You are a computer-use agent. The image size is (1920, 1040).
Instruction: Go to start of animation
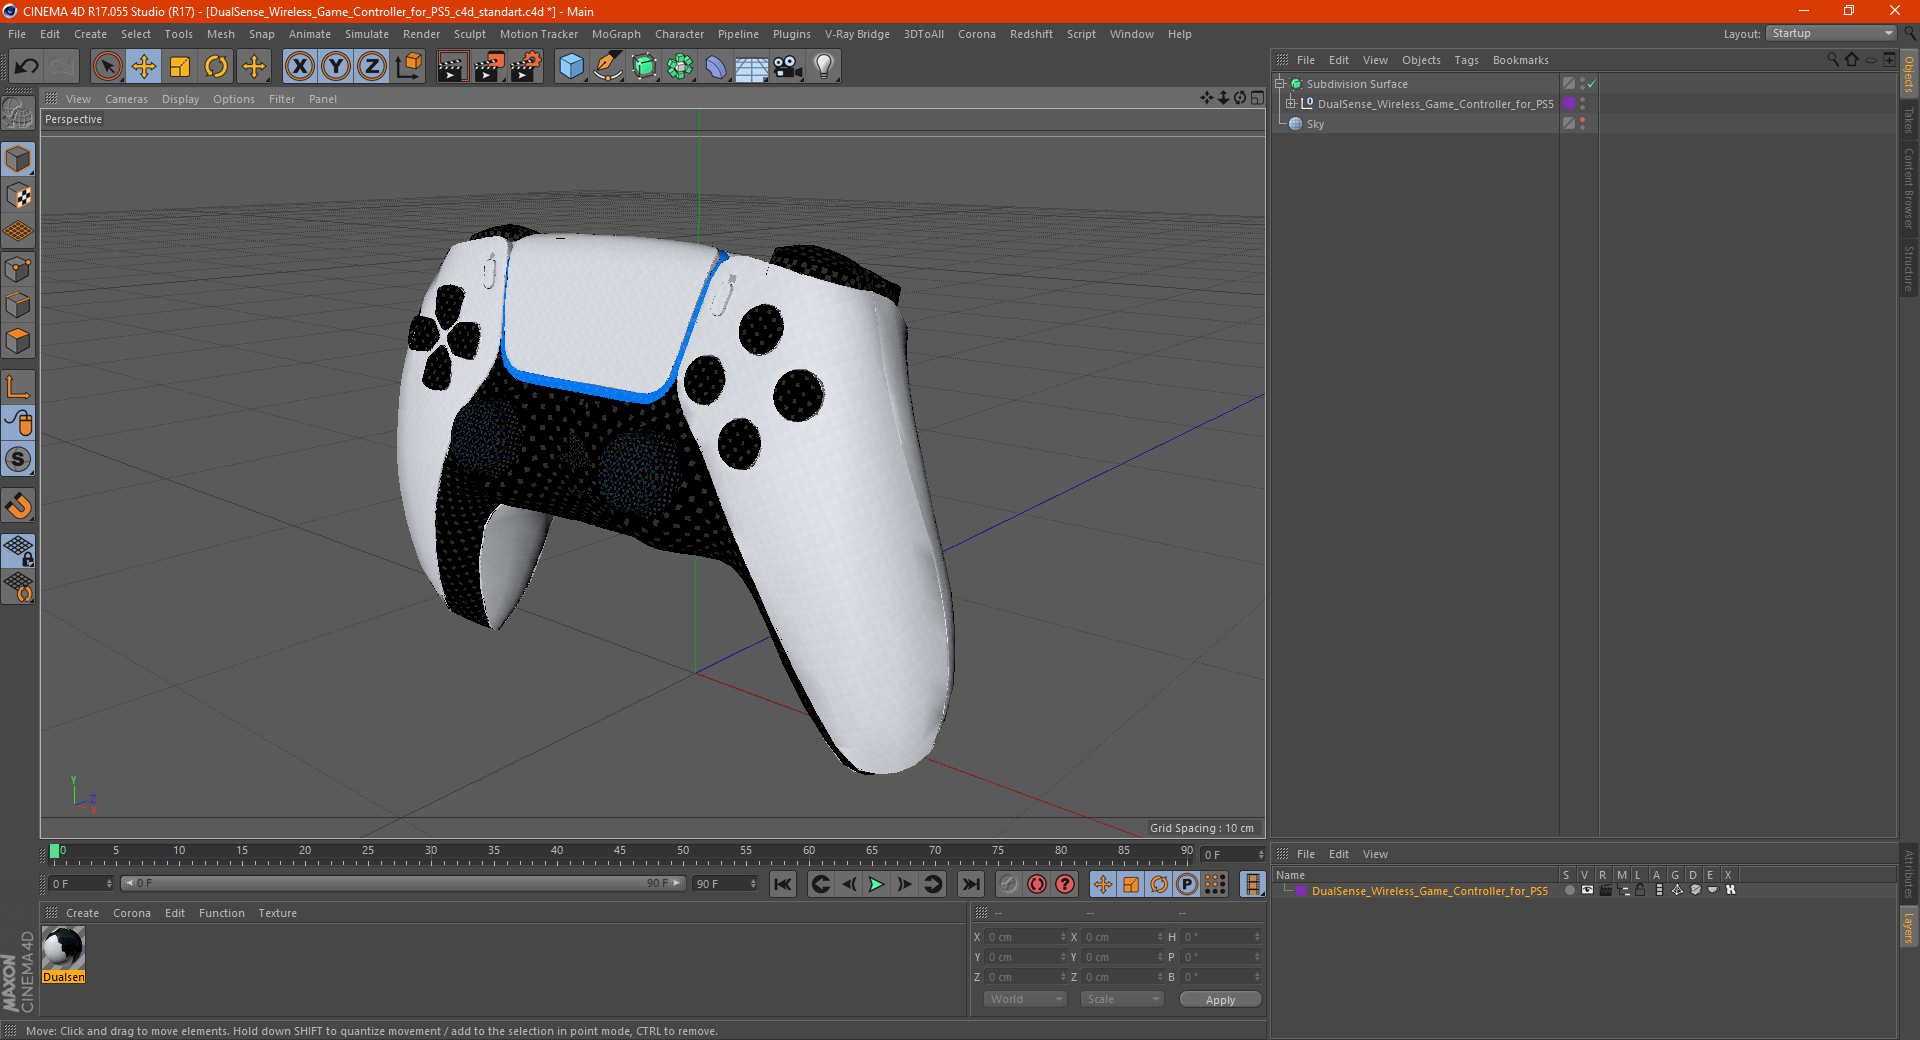click(783, 884)
